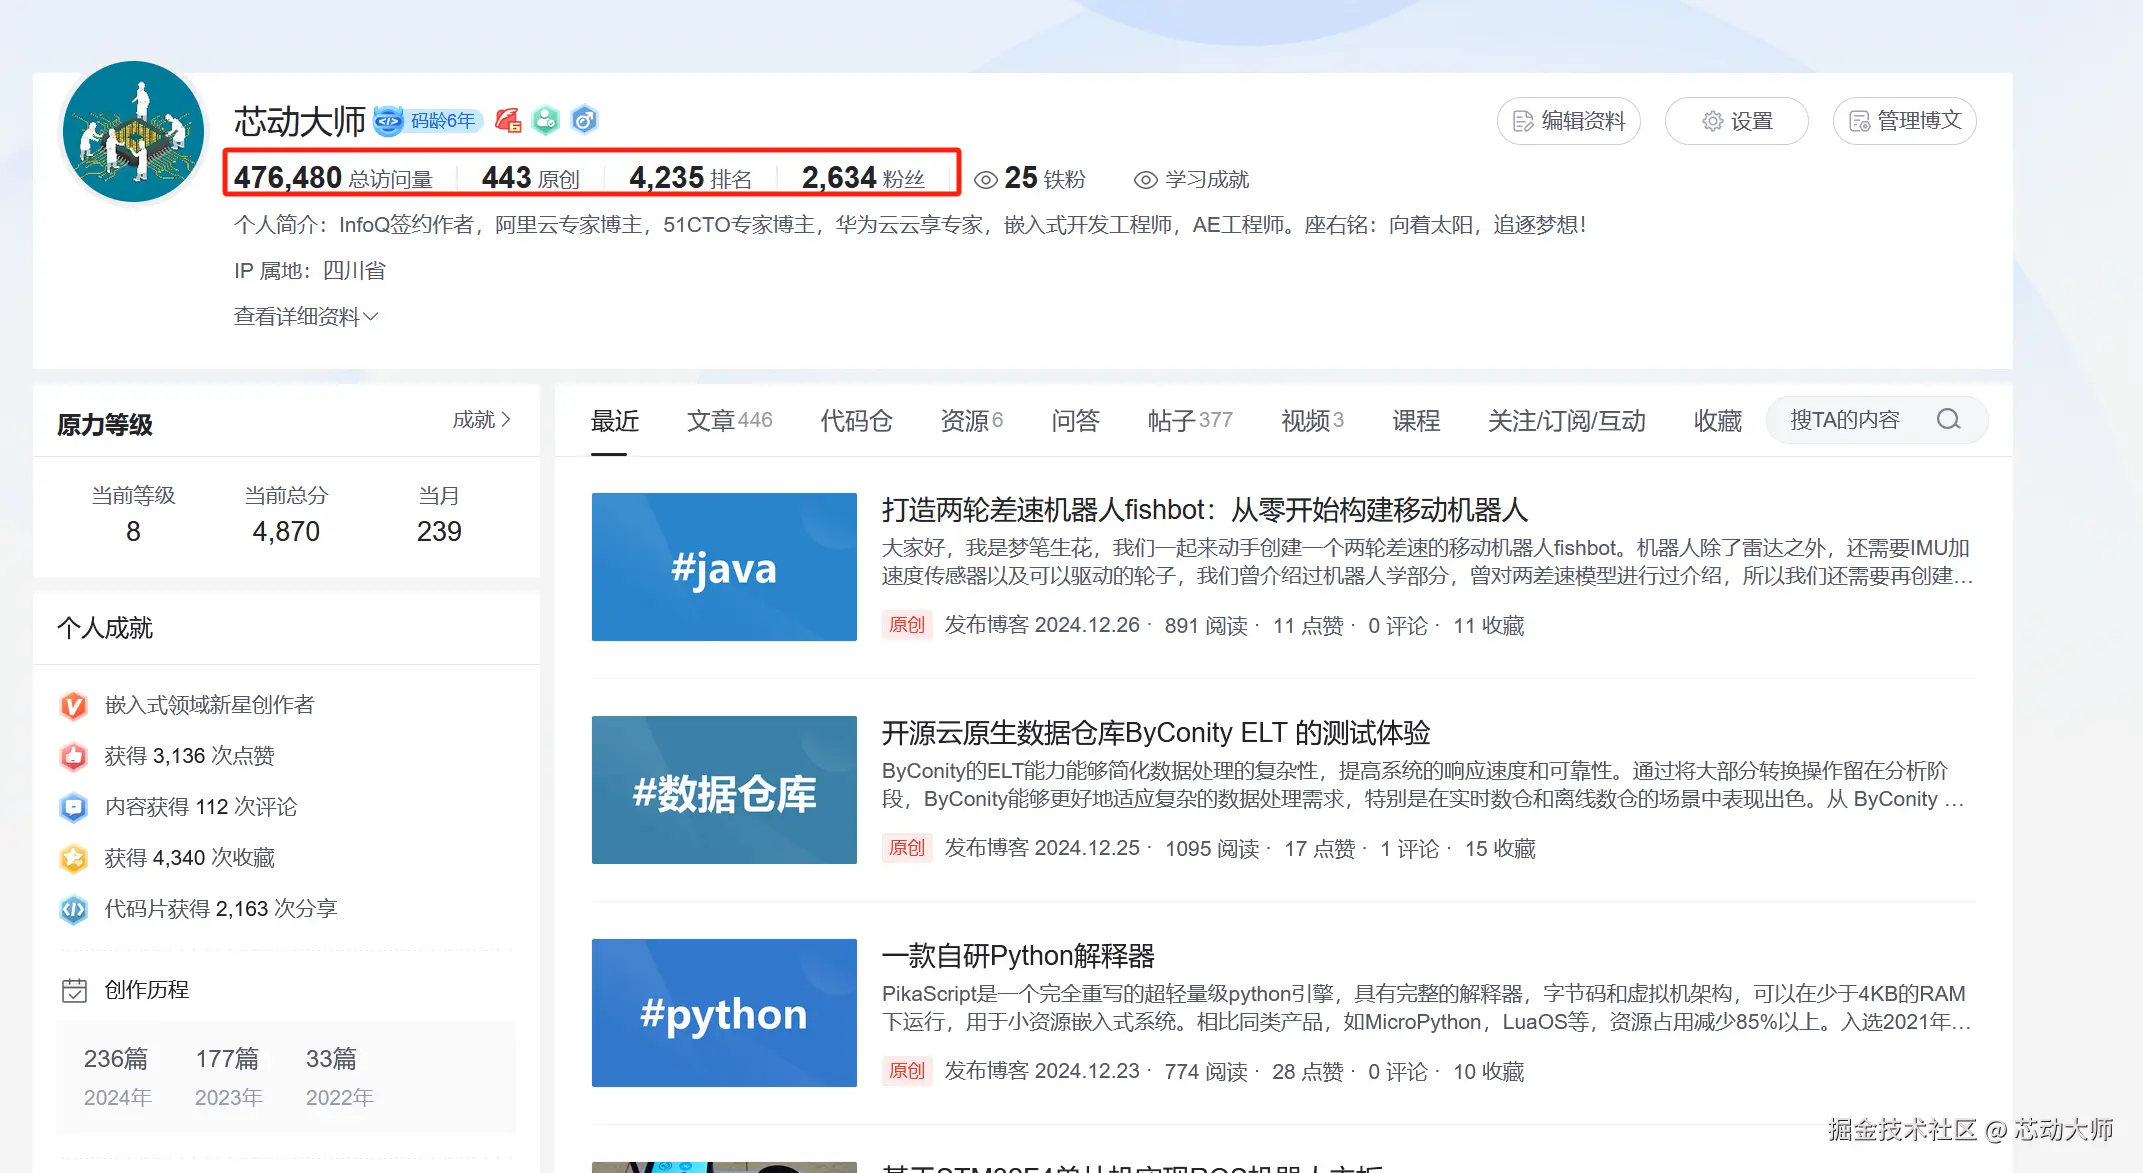Screen dimensions: 2143x1173
Task: Open the fishbot robot article title
Action: (x=1204, y=510)
